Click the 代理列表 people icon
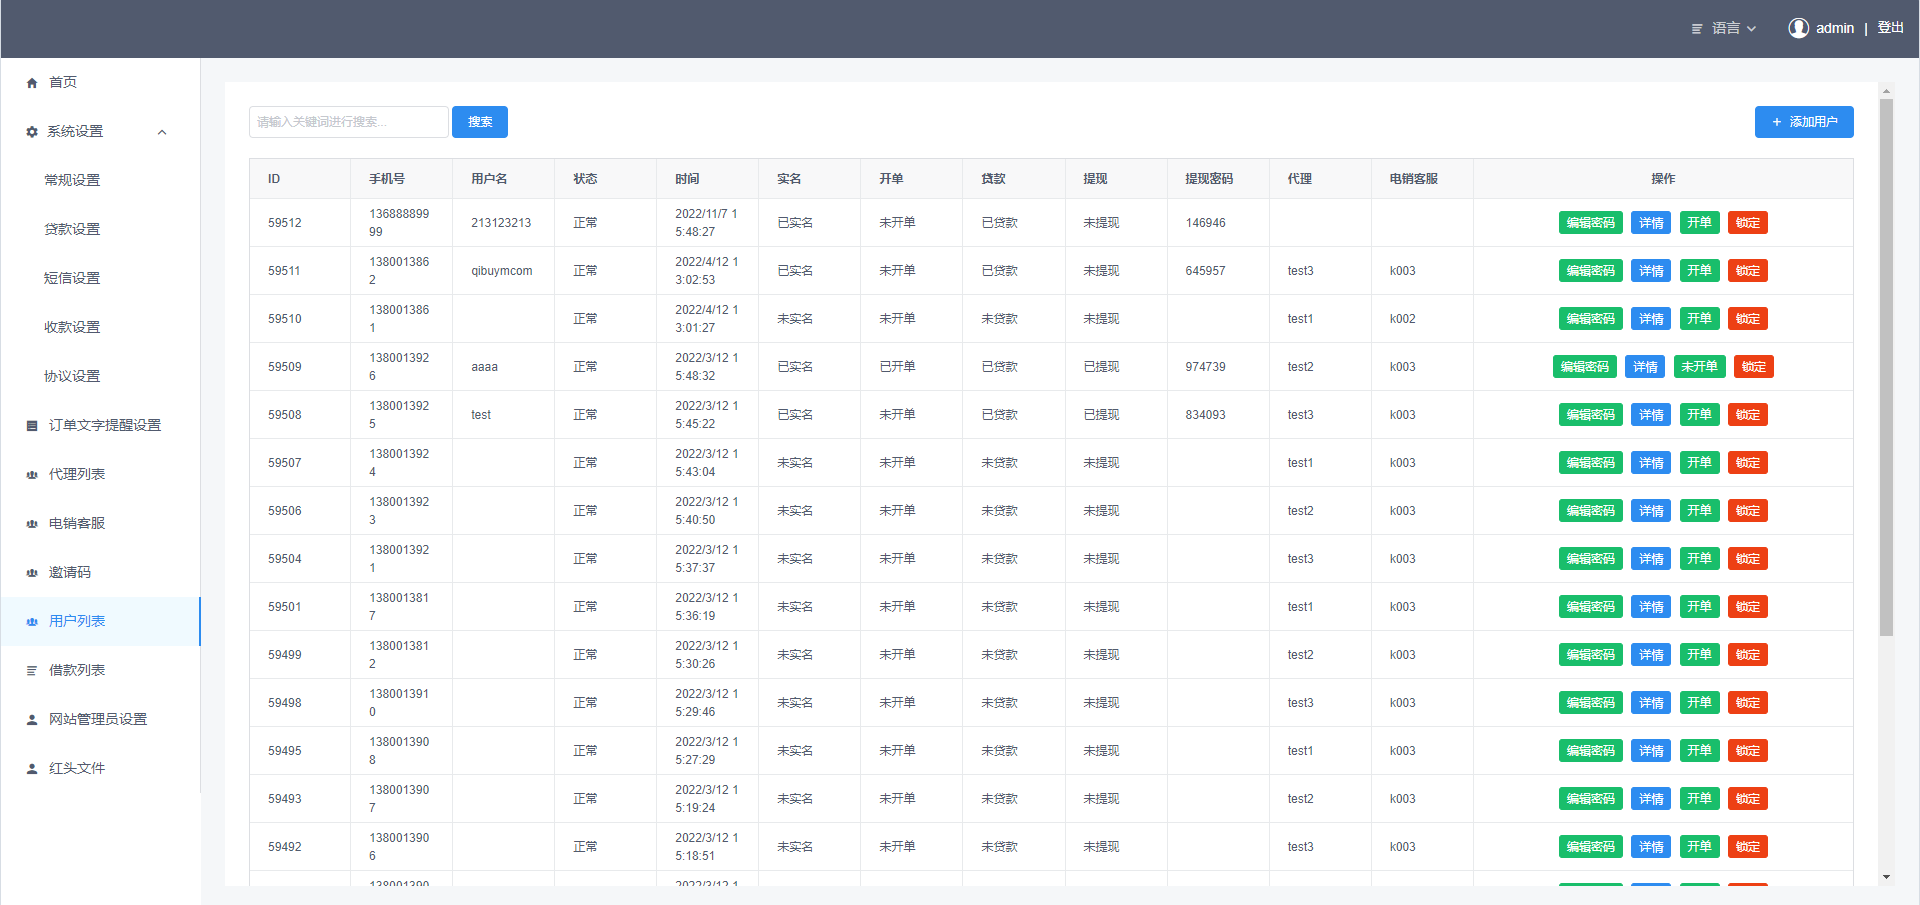1920x905 pixels. click(x=32, y=475)
